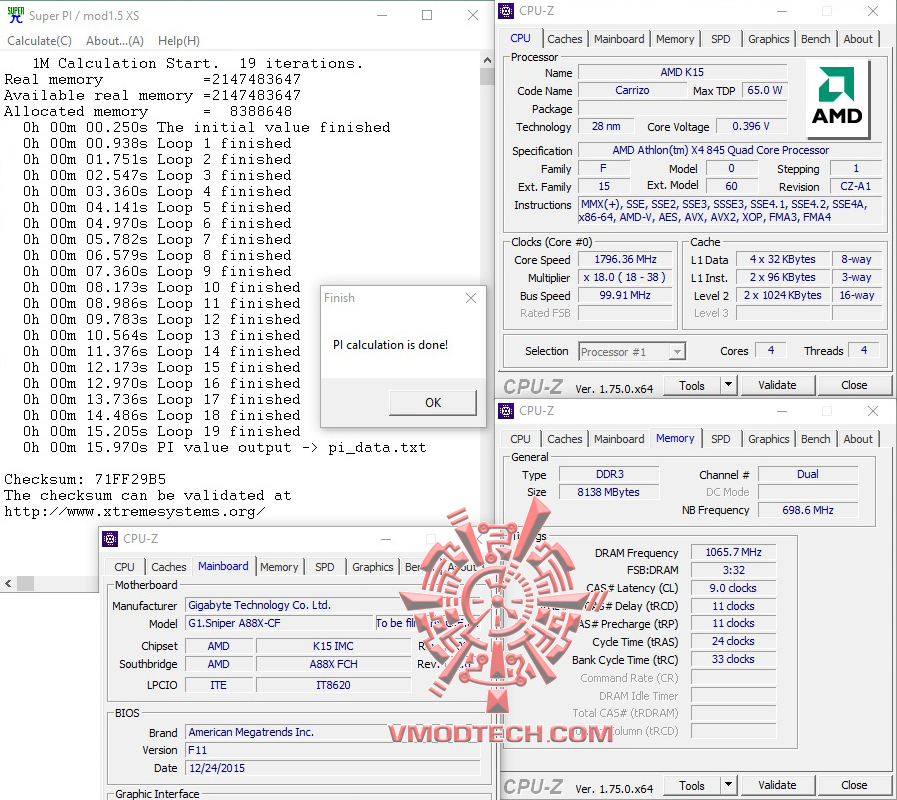This screenshot has height=800, width=897.
Task: Click the CPU-Z icon in top window title bar
Action: [506, 11]
